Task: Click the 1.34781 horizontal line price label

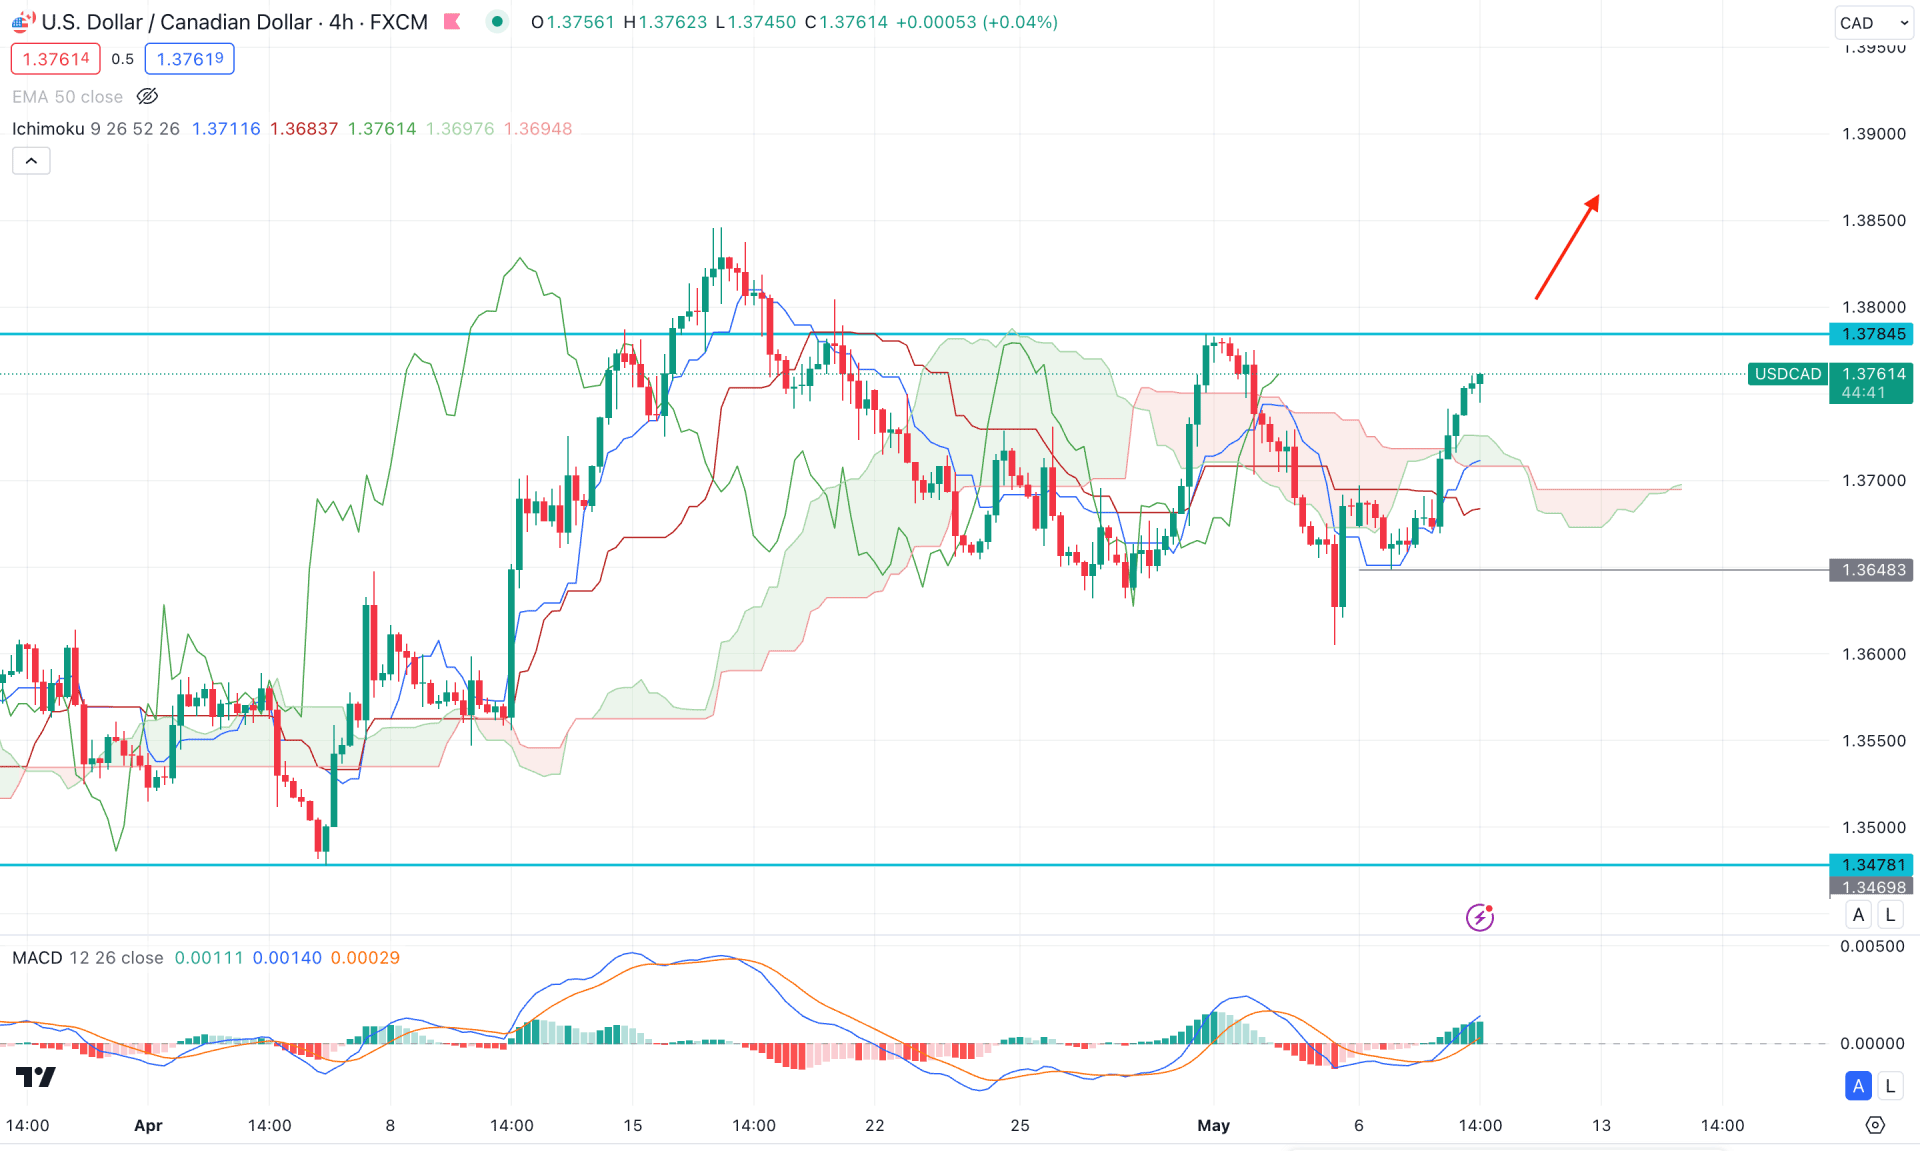Action: tap(1871, 864)
